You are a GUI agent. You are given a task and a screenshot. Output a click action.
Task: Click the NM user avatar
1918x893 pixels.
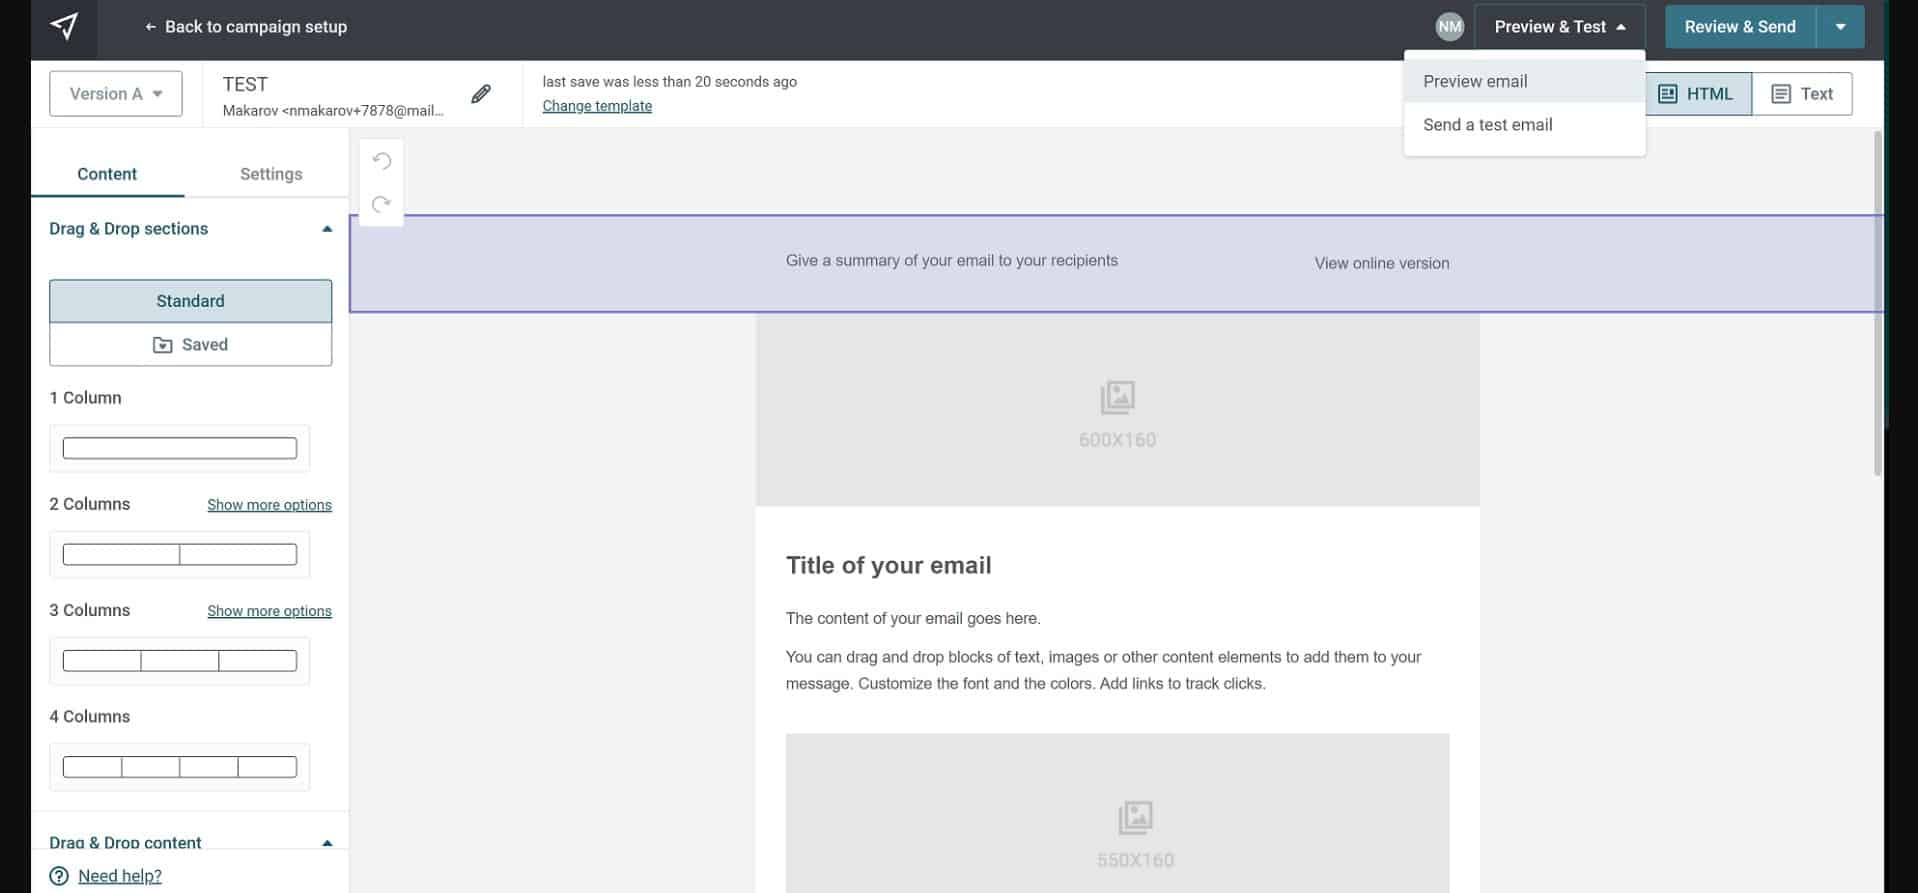[1449, 27]
